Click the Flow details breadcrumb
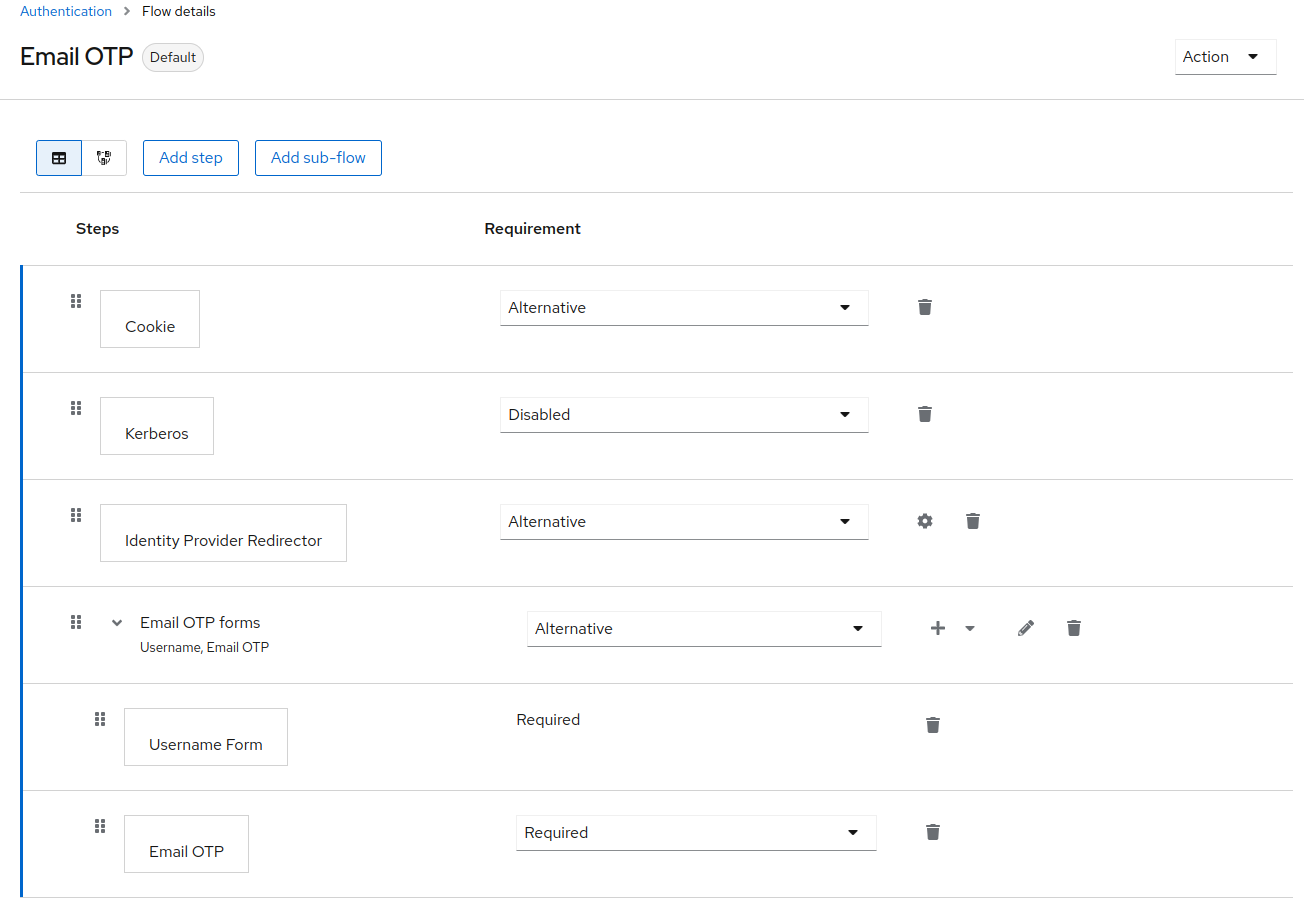Viewport: 1304px width, 905px height. point(179,12)
